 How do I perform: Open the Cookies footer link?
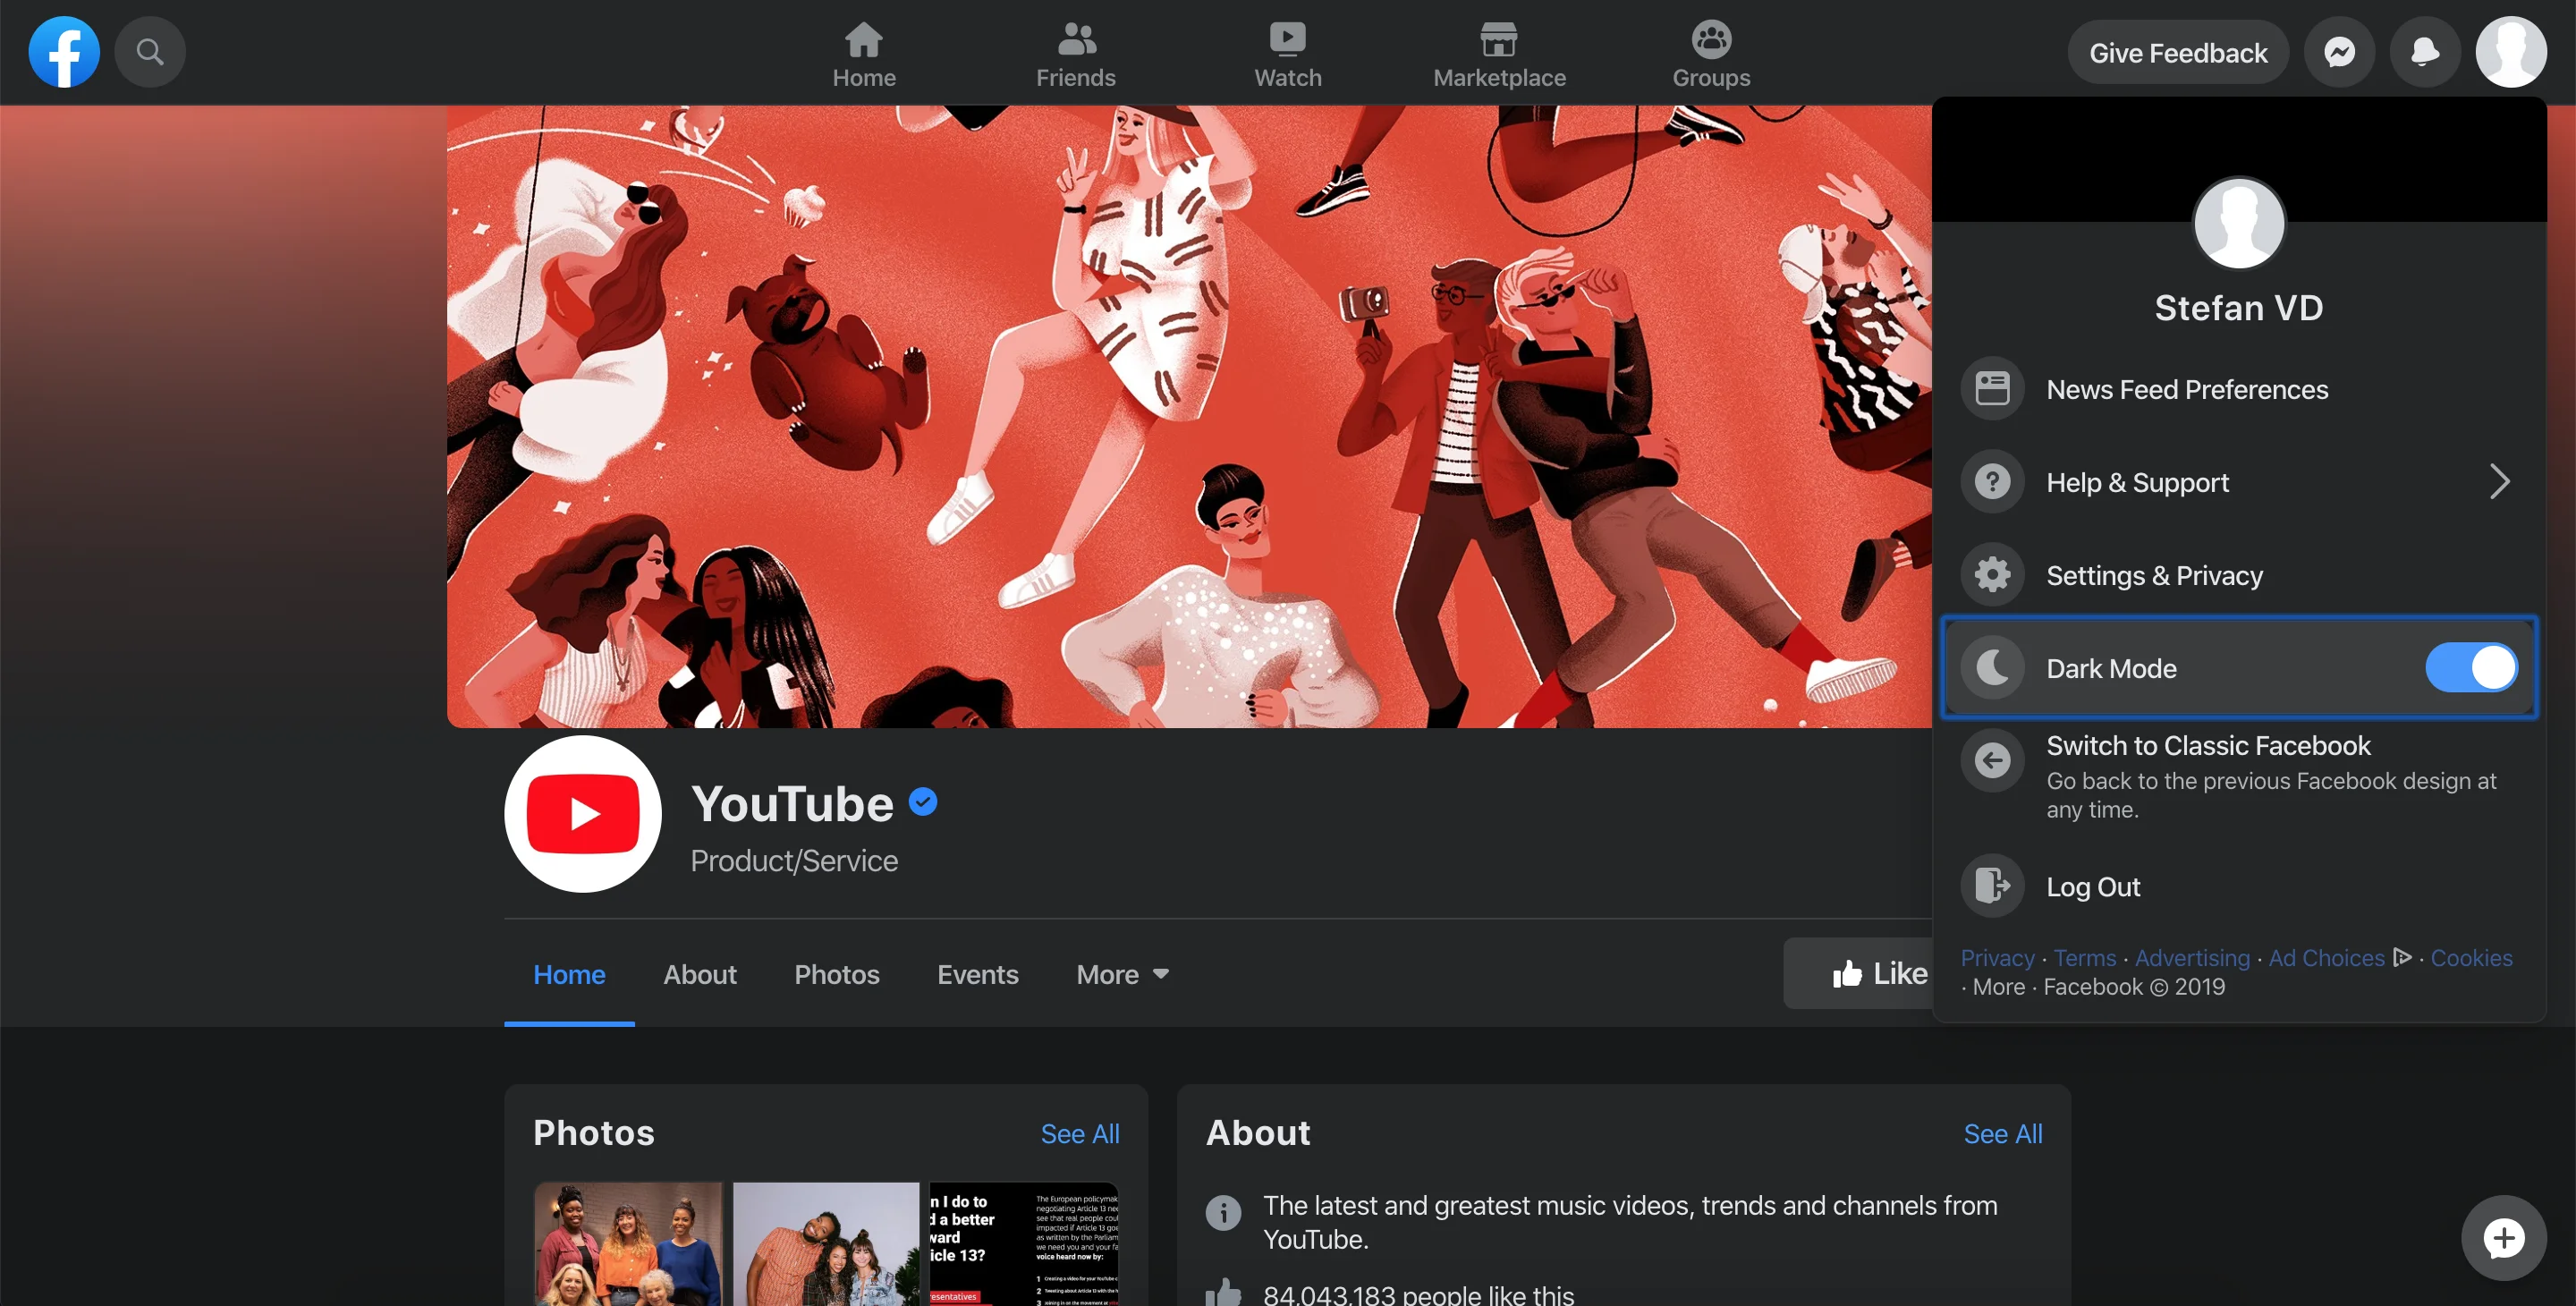tap(2471, 957)
